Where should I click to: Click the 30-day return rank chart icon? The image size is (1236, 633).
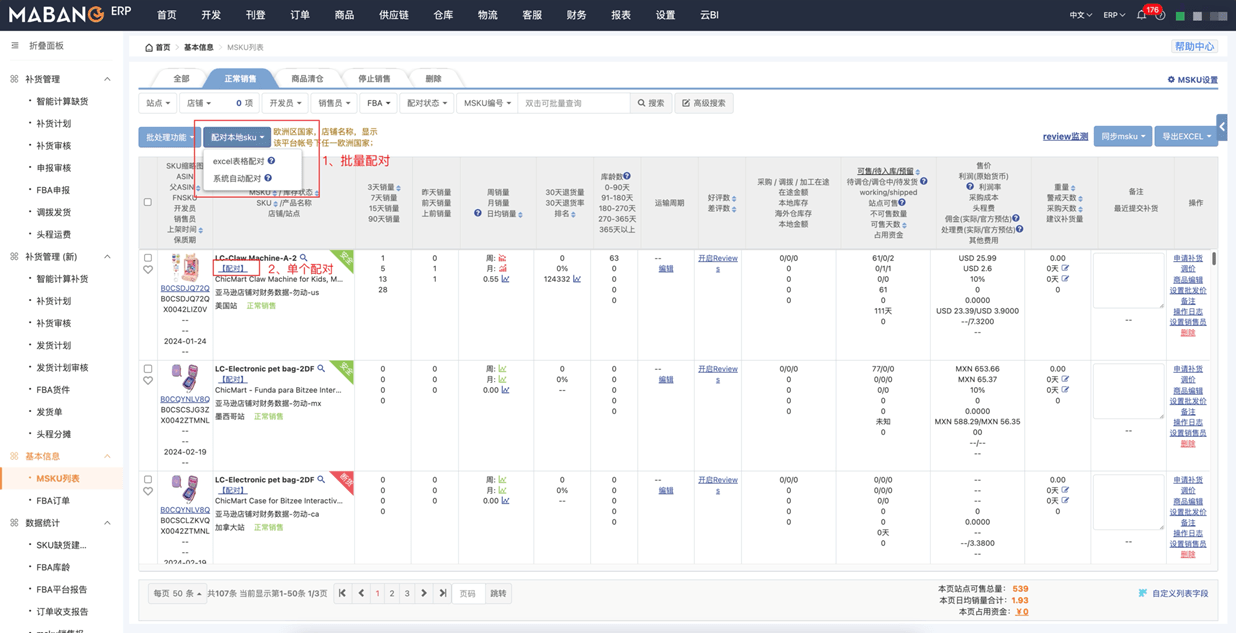[x=577, y=279]
